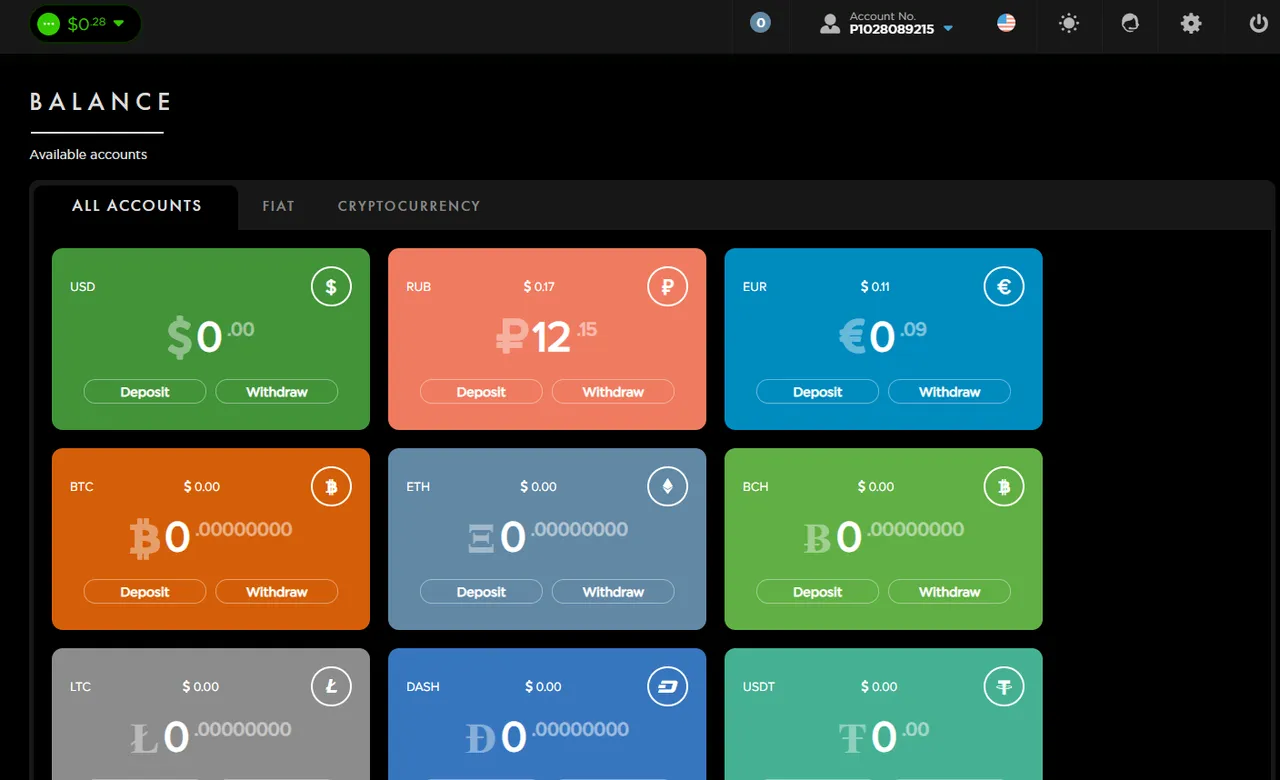Click the USDT balance 0.00
This screenshot has width=1280, height=780.
click(884, 737)
